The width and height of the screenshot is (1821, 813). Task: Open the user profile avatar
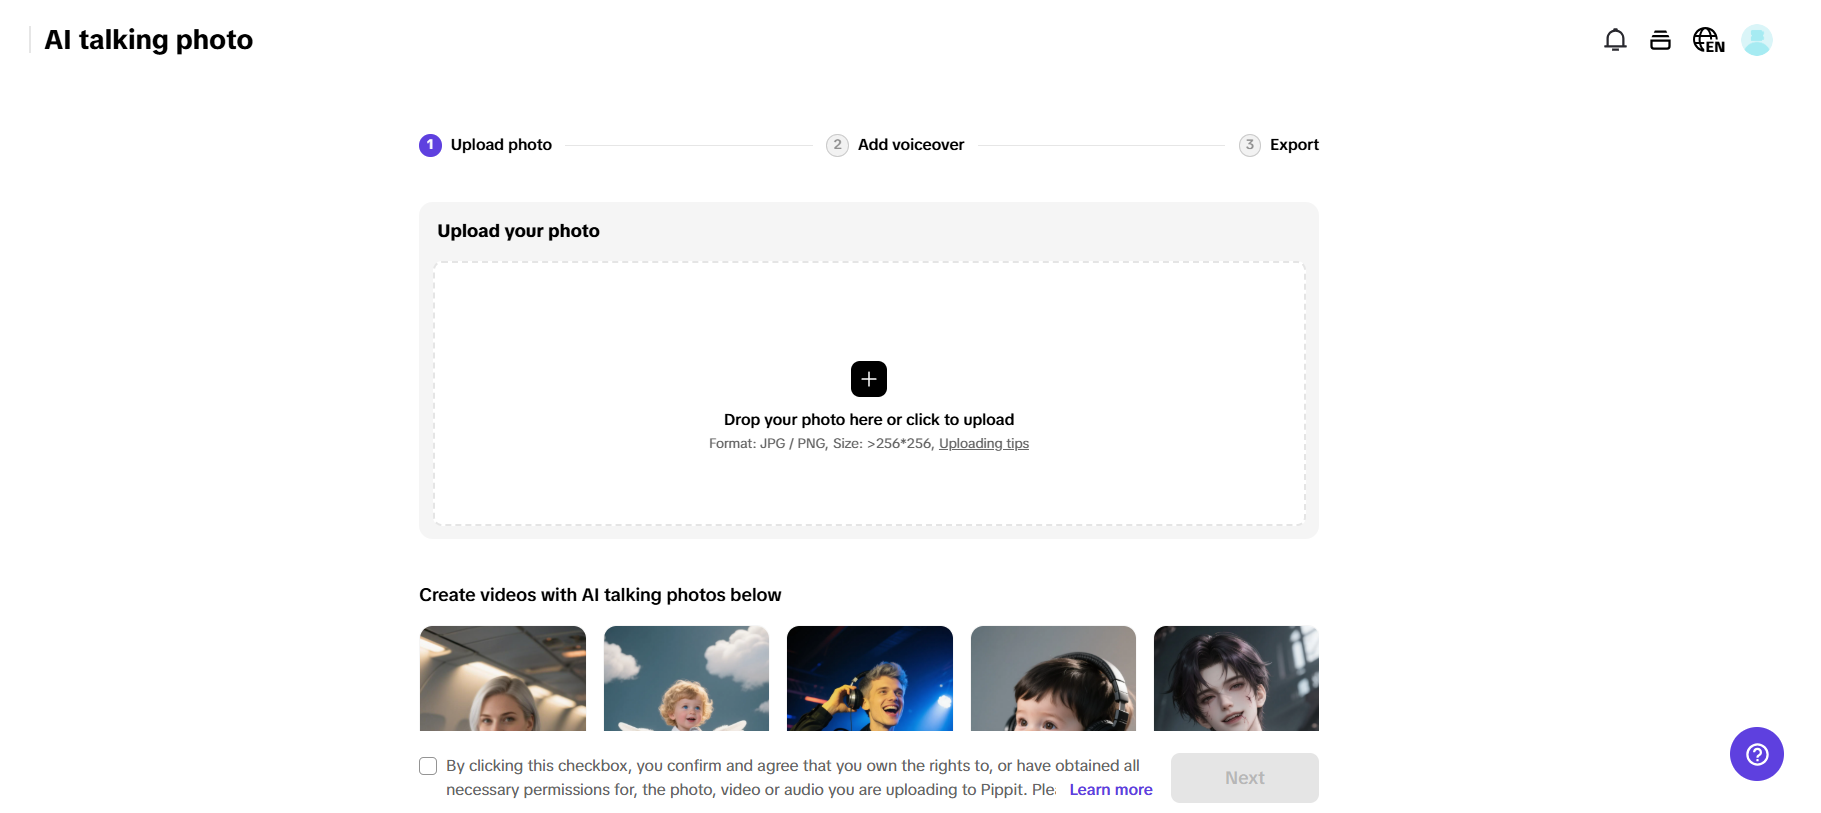(x=1756, y=40)
